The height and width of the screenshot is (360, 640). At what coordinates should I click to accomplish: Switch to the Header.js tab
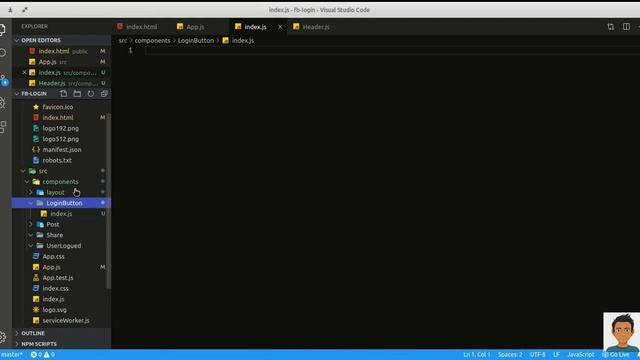pyautogui.click(x=316, y=27)
